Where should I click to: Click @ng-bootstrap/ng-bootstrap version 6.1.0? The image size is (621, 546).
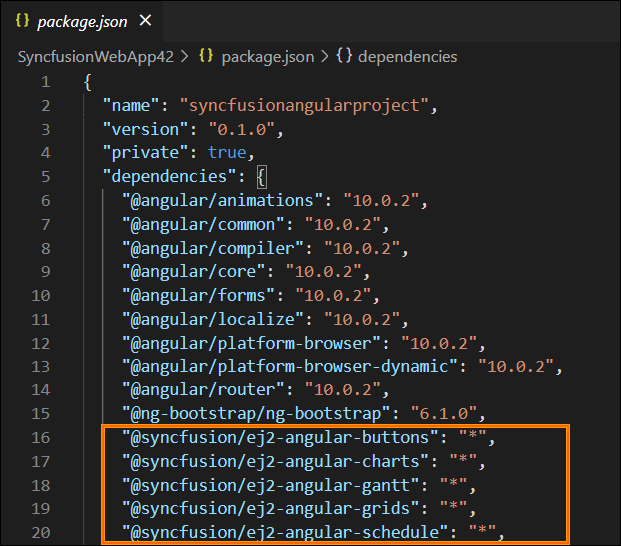click(x=442, y=412)
